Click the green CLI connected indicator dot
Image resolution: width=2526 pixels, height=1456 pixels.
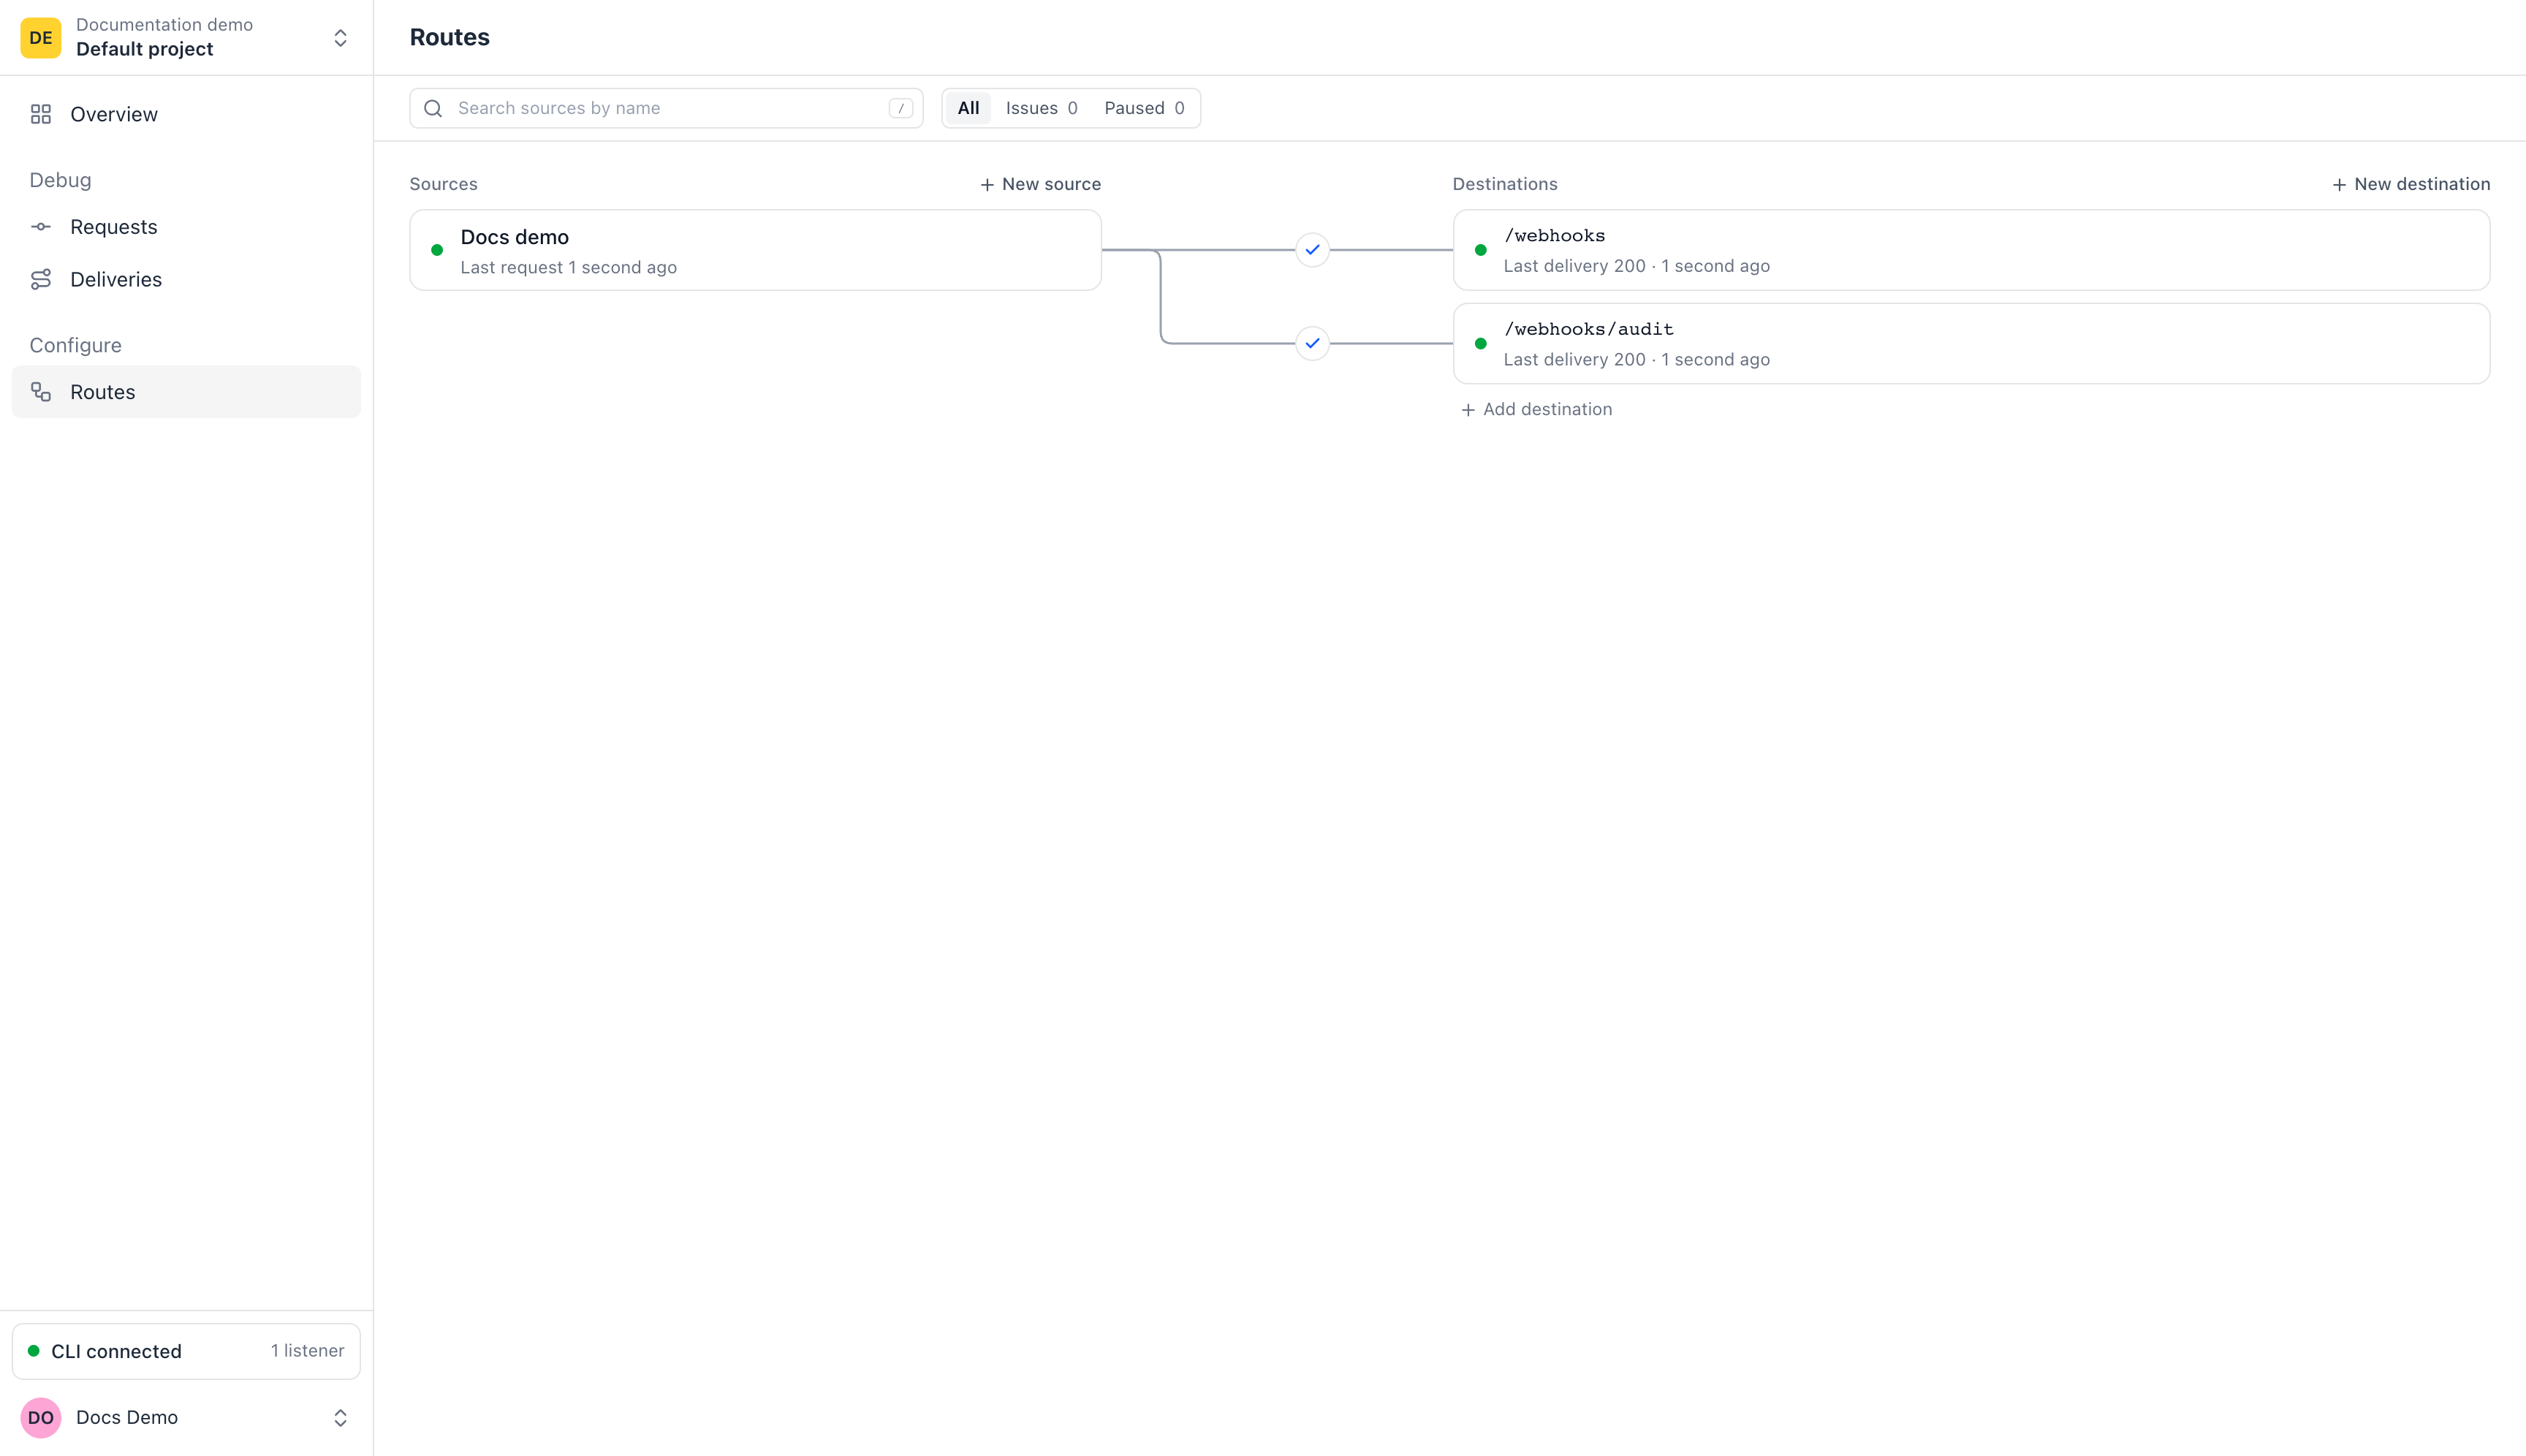click(x=34, y=1351)
